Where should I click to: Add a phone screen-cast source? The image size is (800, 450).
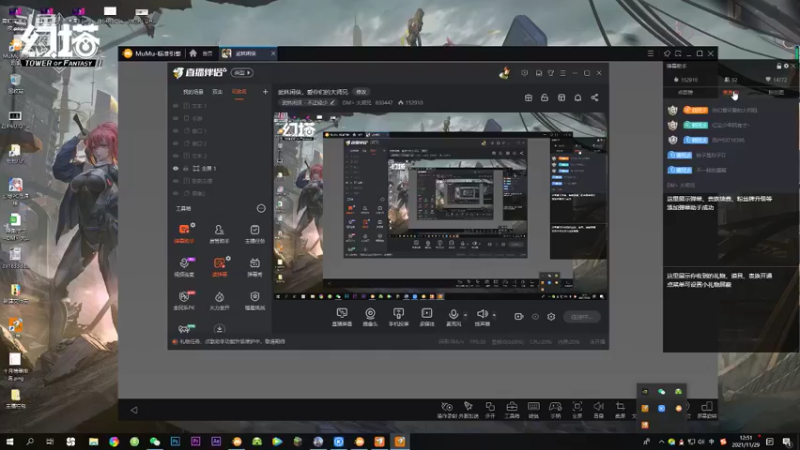[398, 316]
